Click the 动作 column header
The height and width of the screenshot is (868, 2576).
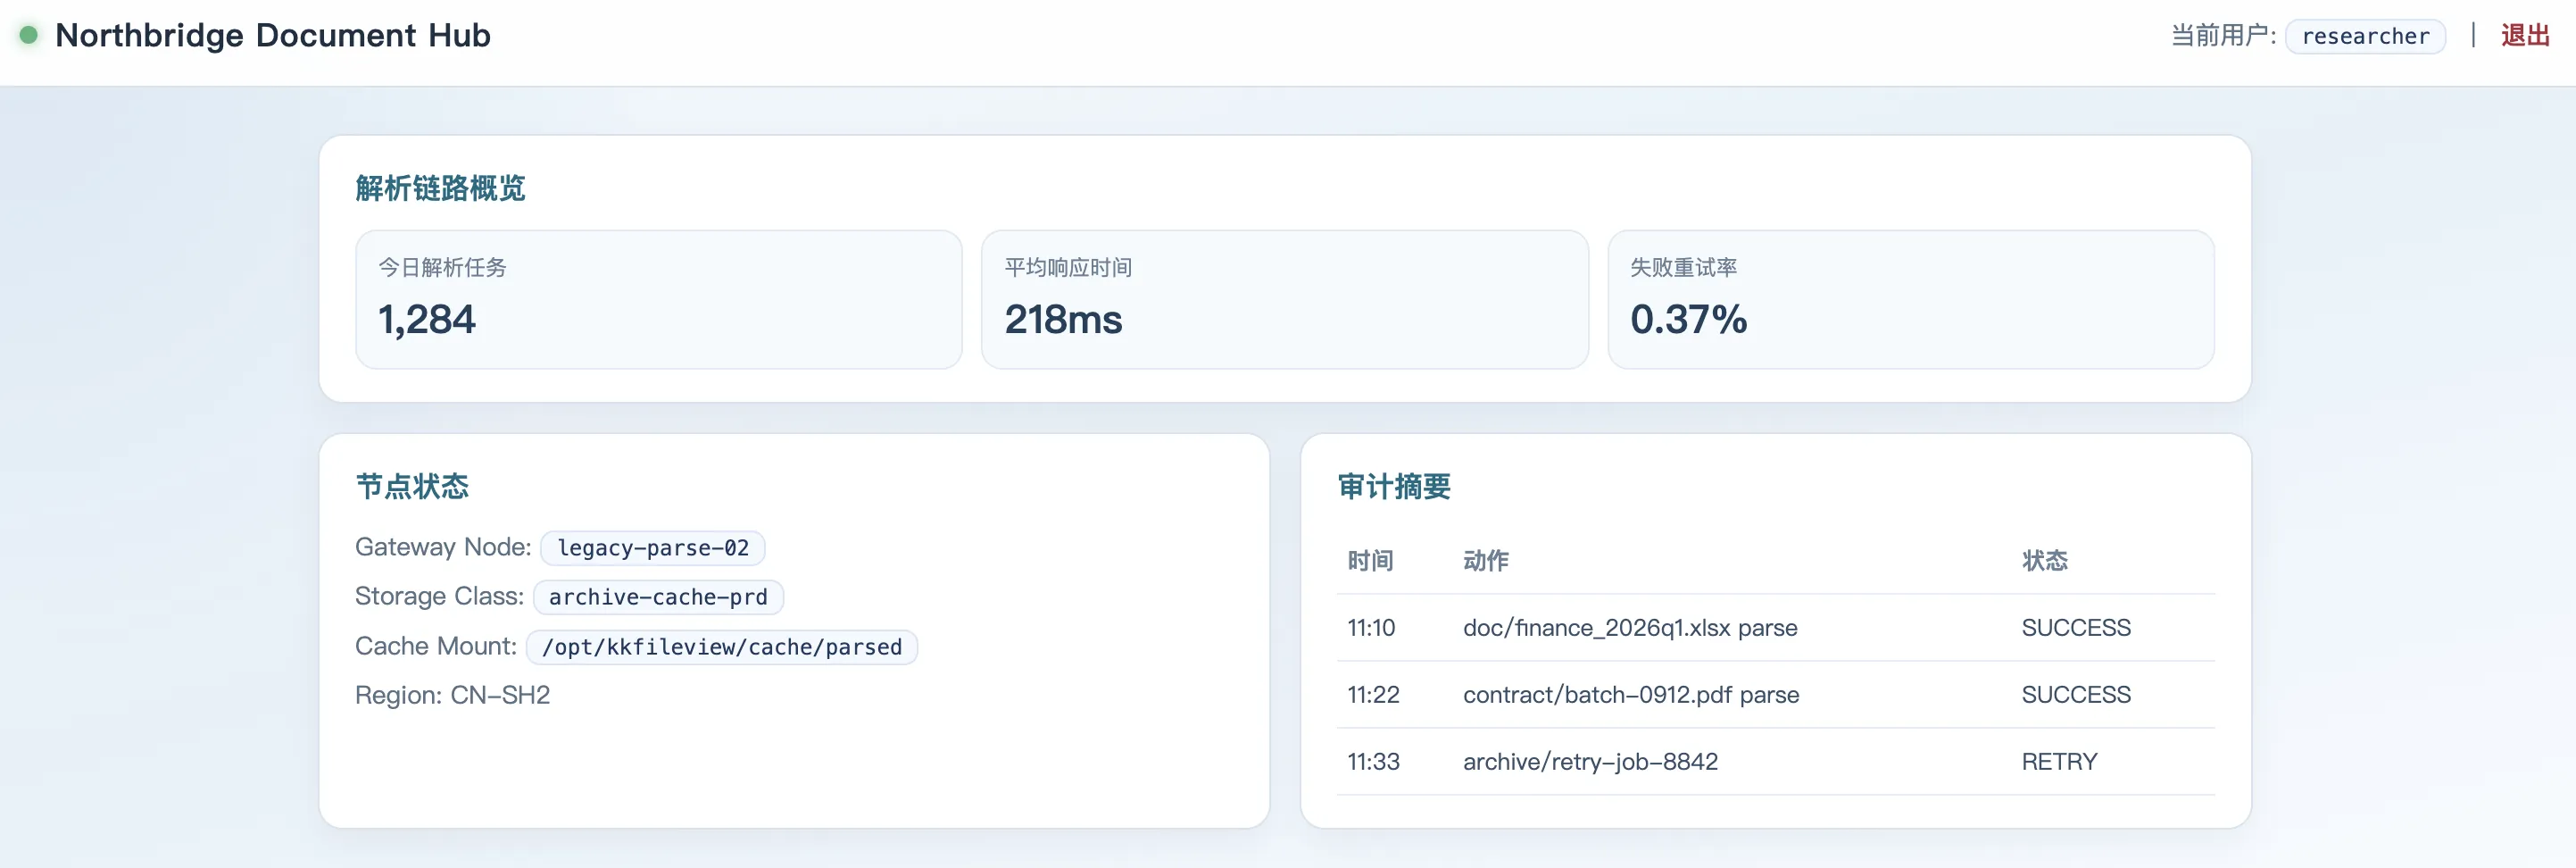tap(1485, 560)
